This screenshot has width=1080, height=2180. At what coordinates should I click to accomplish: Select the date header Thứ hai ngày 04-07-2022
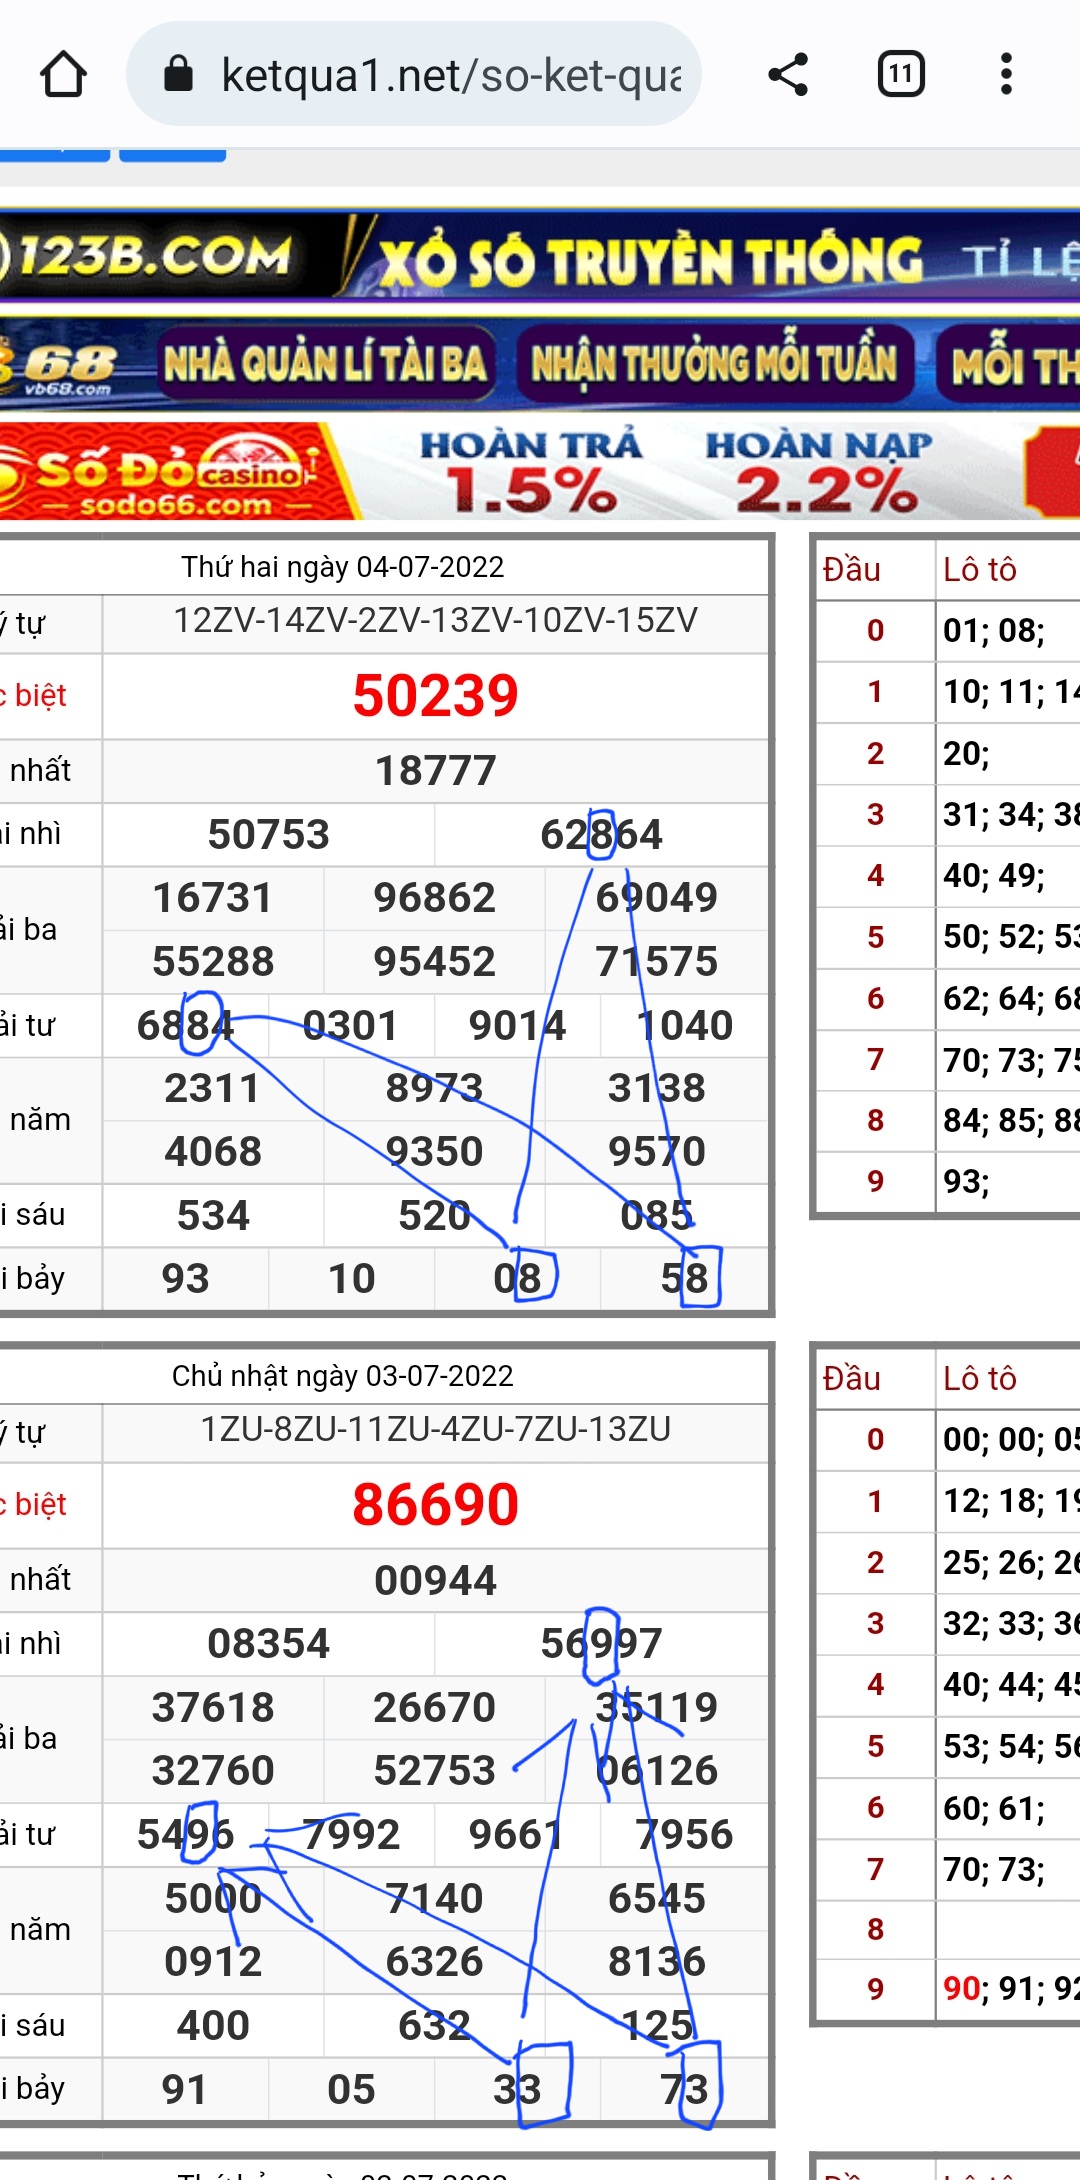(343, 567)
